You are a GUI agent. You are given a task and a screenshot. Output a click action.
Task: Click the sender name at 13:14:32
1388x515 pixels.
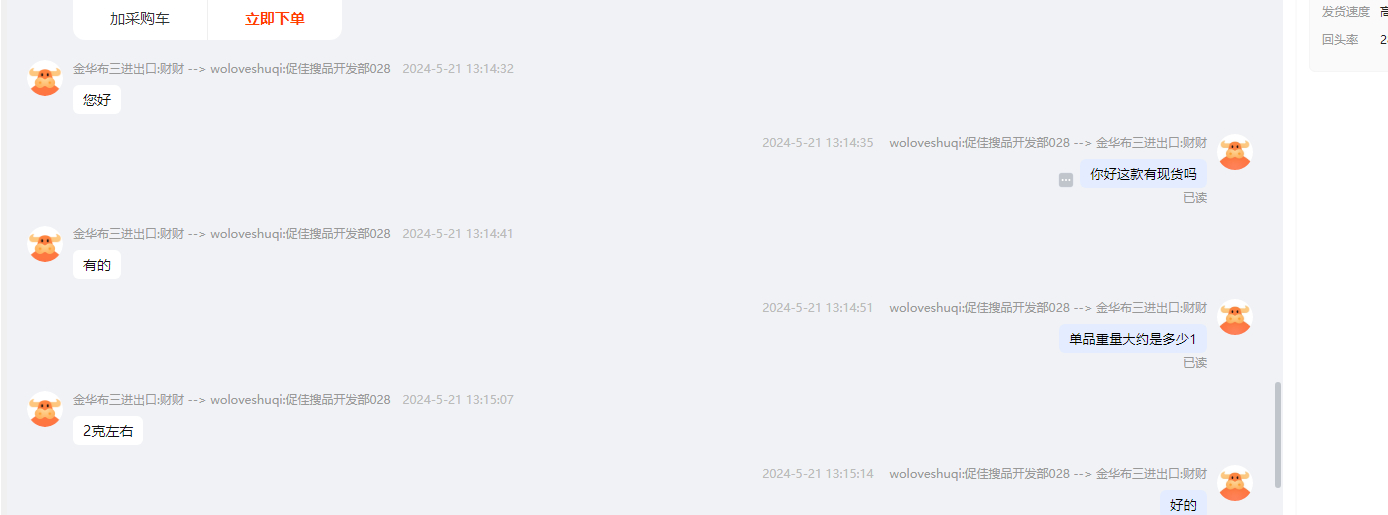tap(232, 69)
